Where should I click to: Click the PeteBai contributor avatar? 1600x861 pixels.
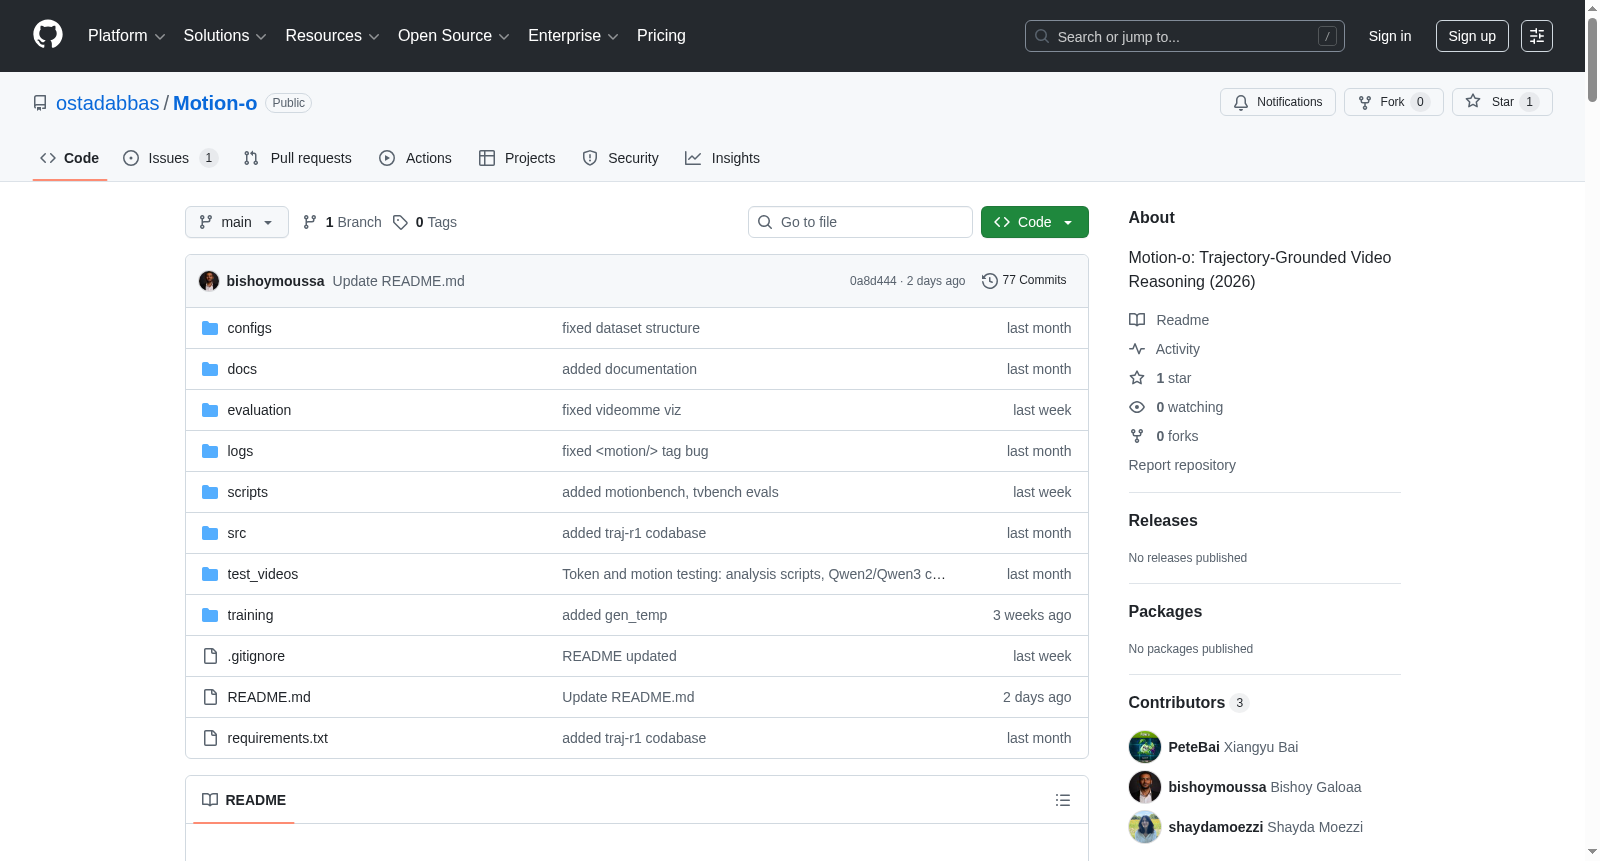tap(1145, 747)
